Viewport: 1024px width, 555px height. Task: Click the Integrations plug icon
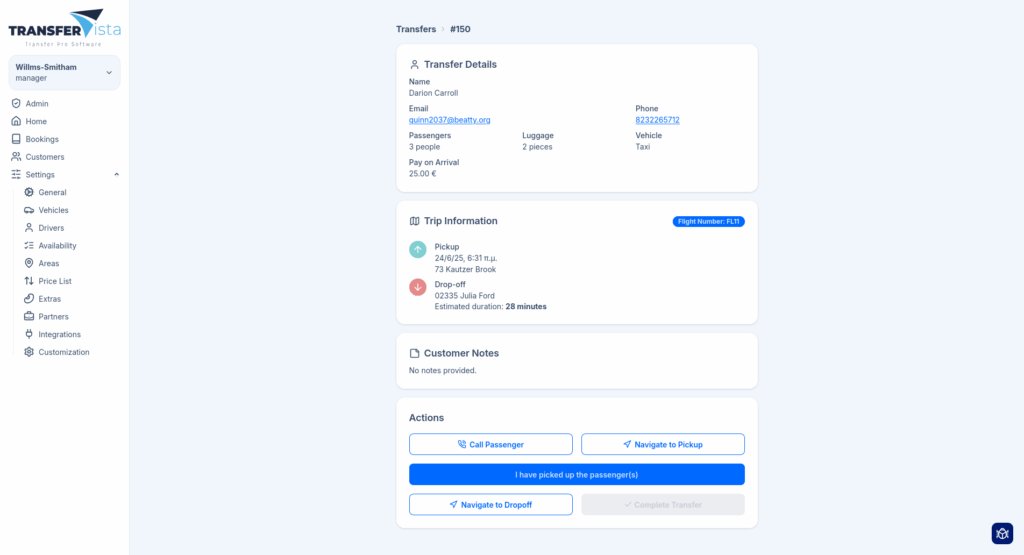29,334
